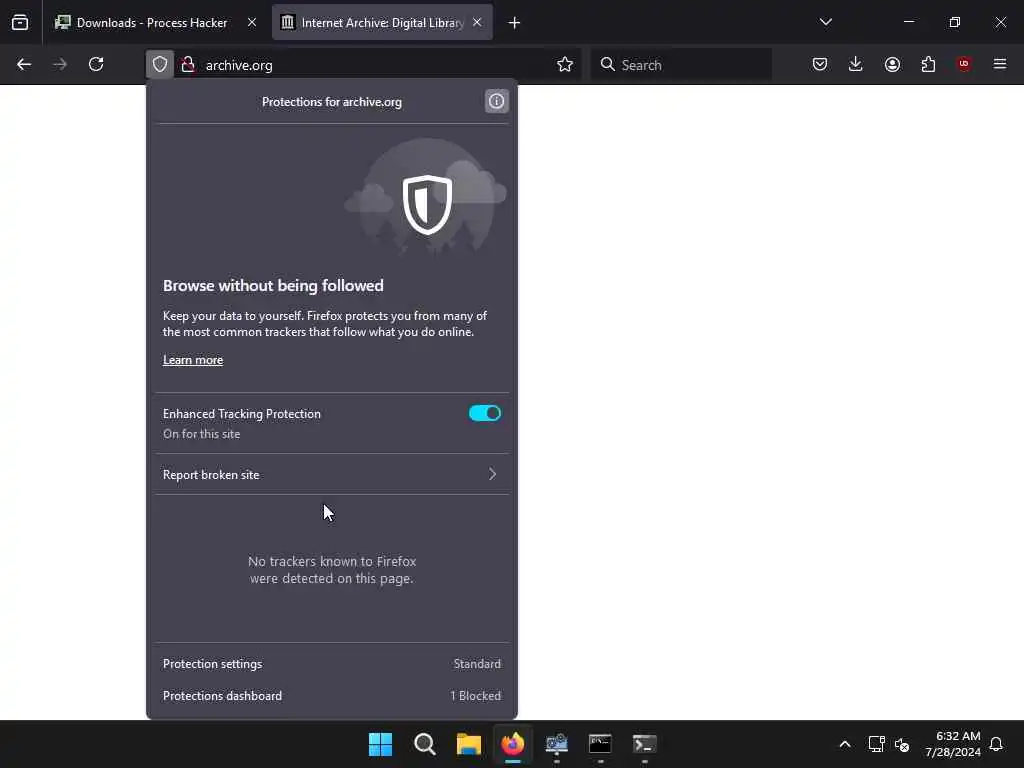Click the protections panel info icon
This screenshot has height=768, width=1024.
[x=496, y=101]
